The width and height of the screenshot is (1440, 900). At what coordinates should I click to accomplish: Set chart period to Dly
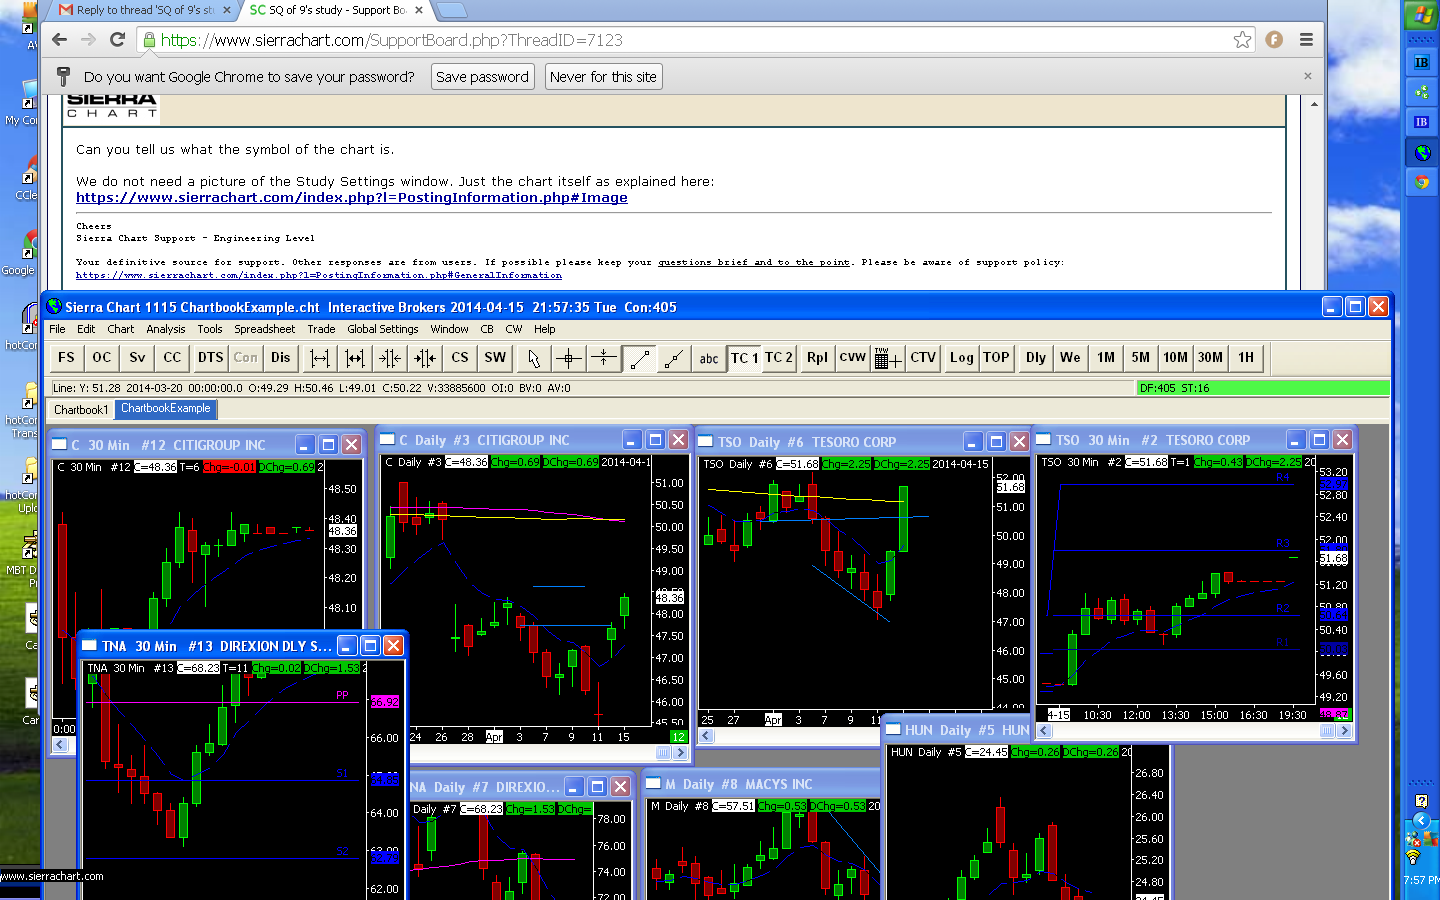(1036, 358)
